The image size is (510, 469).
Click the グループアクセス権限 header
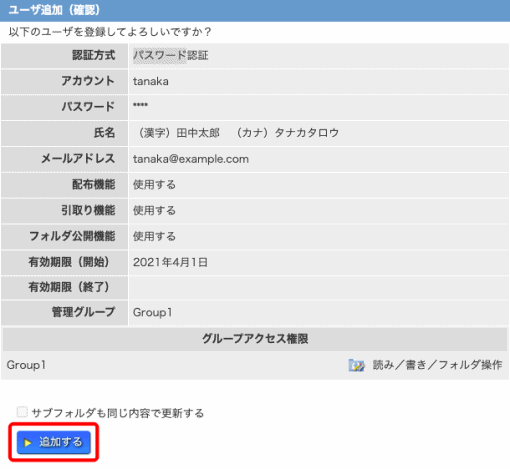click(x=255, y=339)
